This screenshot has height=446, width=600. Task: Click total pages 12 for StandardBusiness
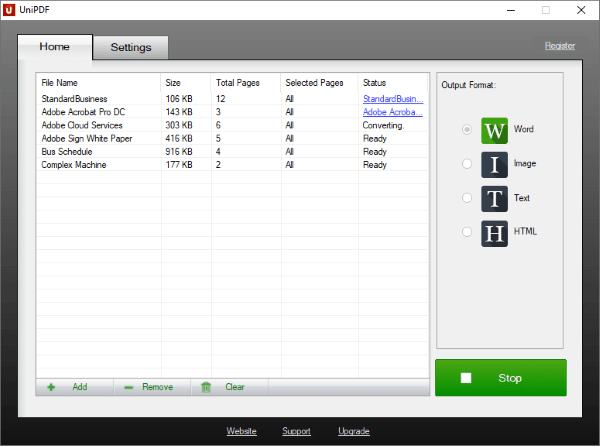[x=220, y=99]
